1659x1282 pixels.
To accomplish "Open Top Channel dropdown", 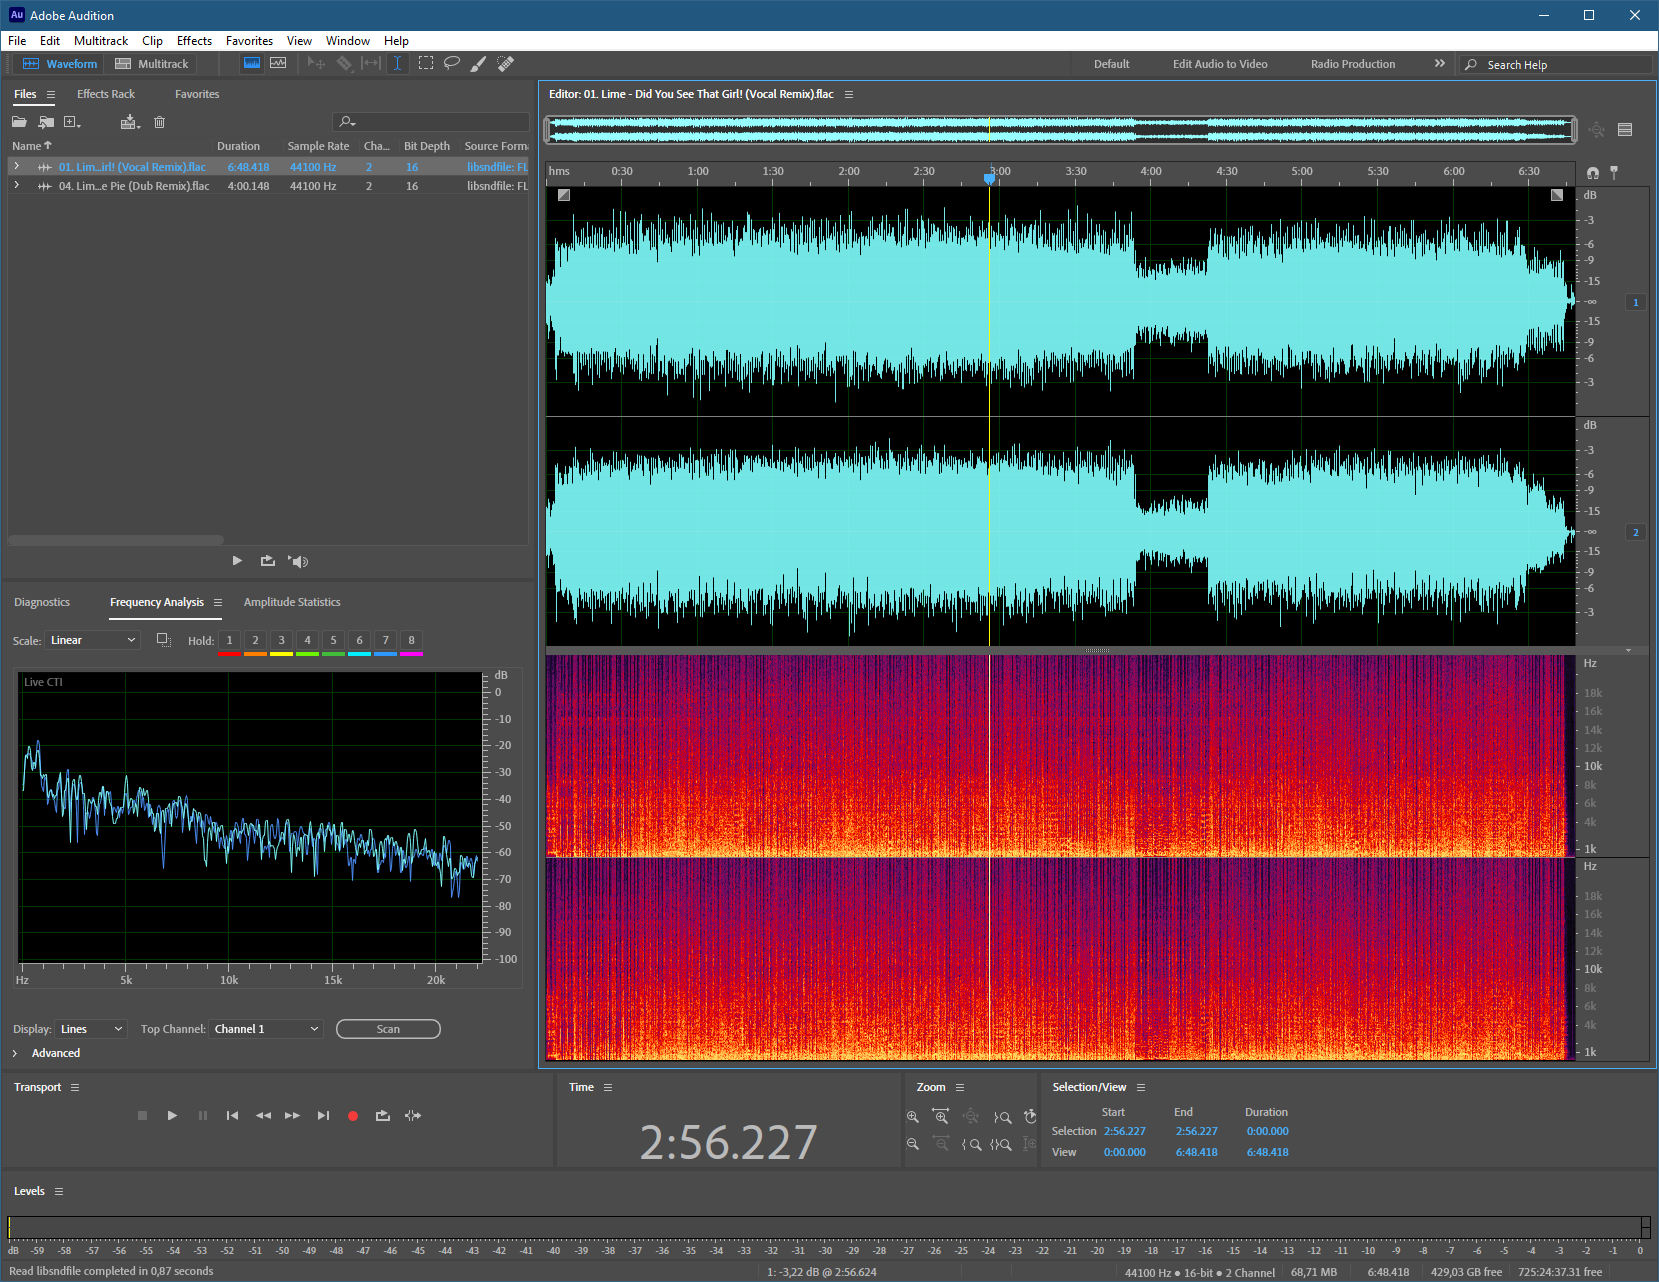I will click(x=266, y=1029).
